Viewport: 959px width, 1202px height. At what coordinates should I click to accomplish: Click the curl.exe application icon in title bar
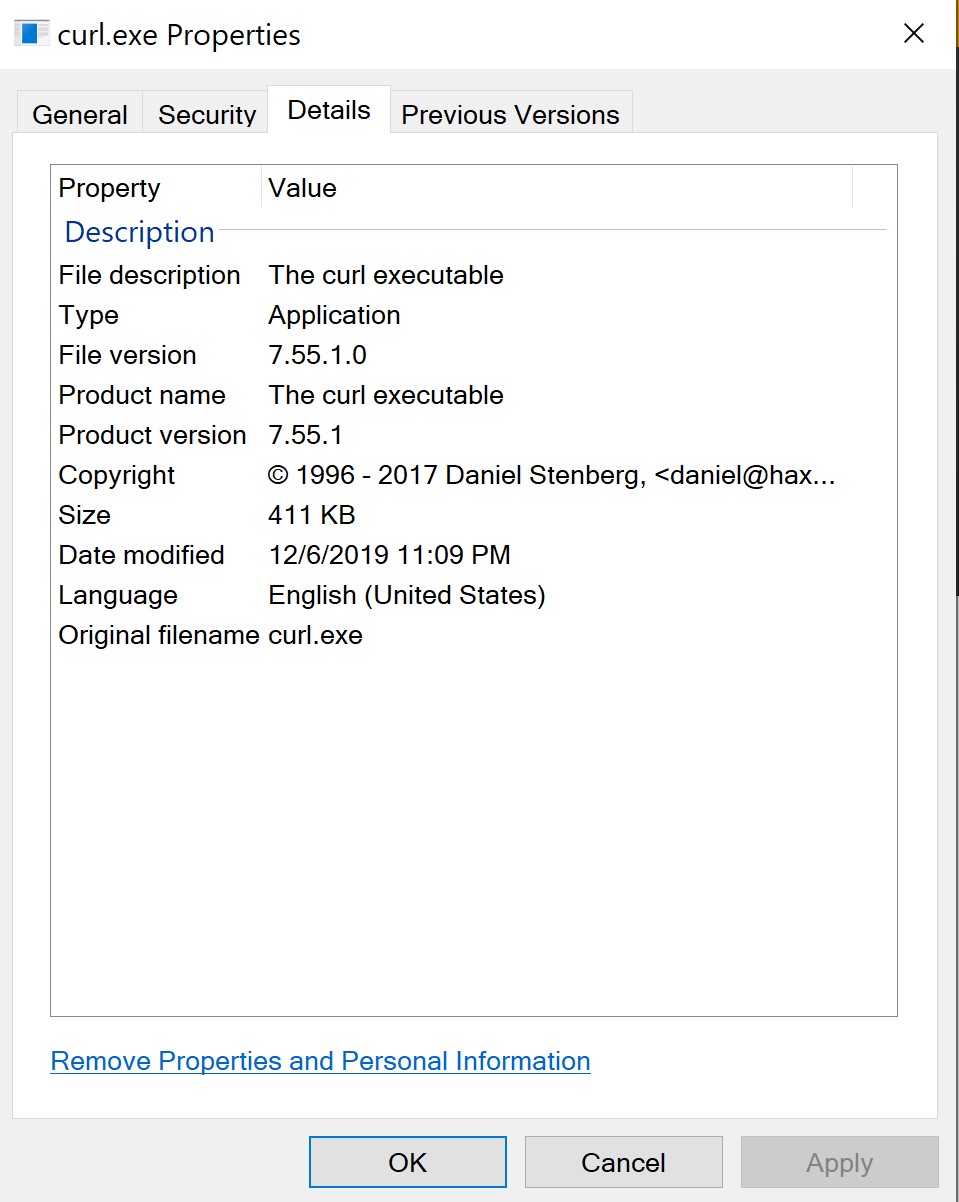point(27,32)
